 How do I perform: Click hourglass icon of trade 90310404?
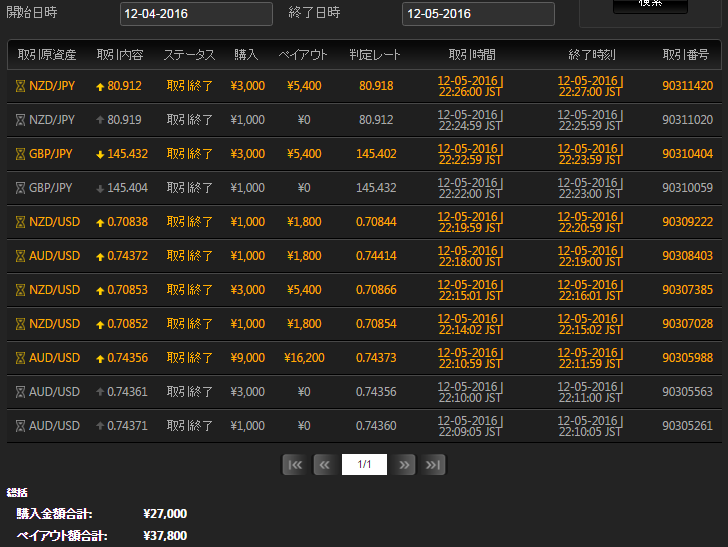click(20, 154)
